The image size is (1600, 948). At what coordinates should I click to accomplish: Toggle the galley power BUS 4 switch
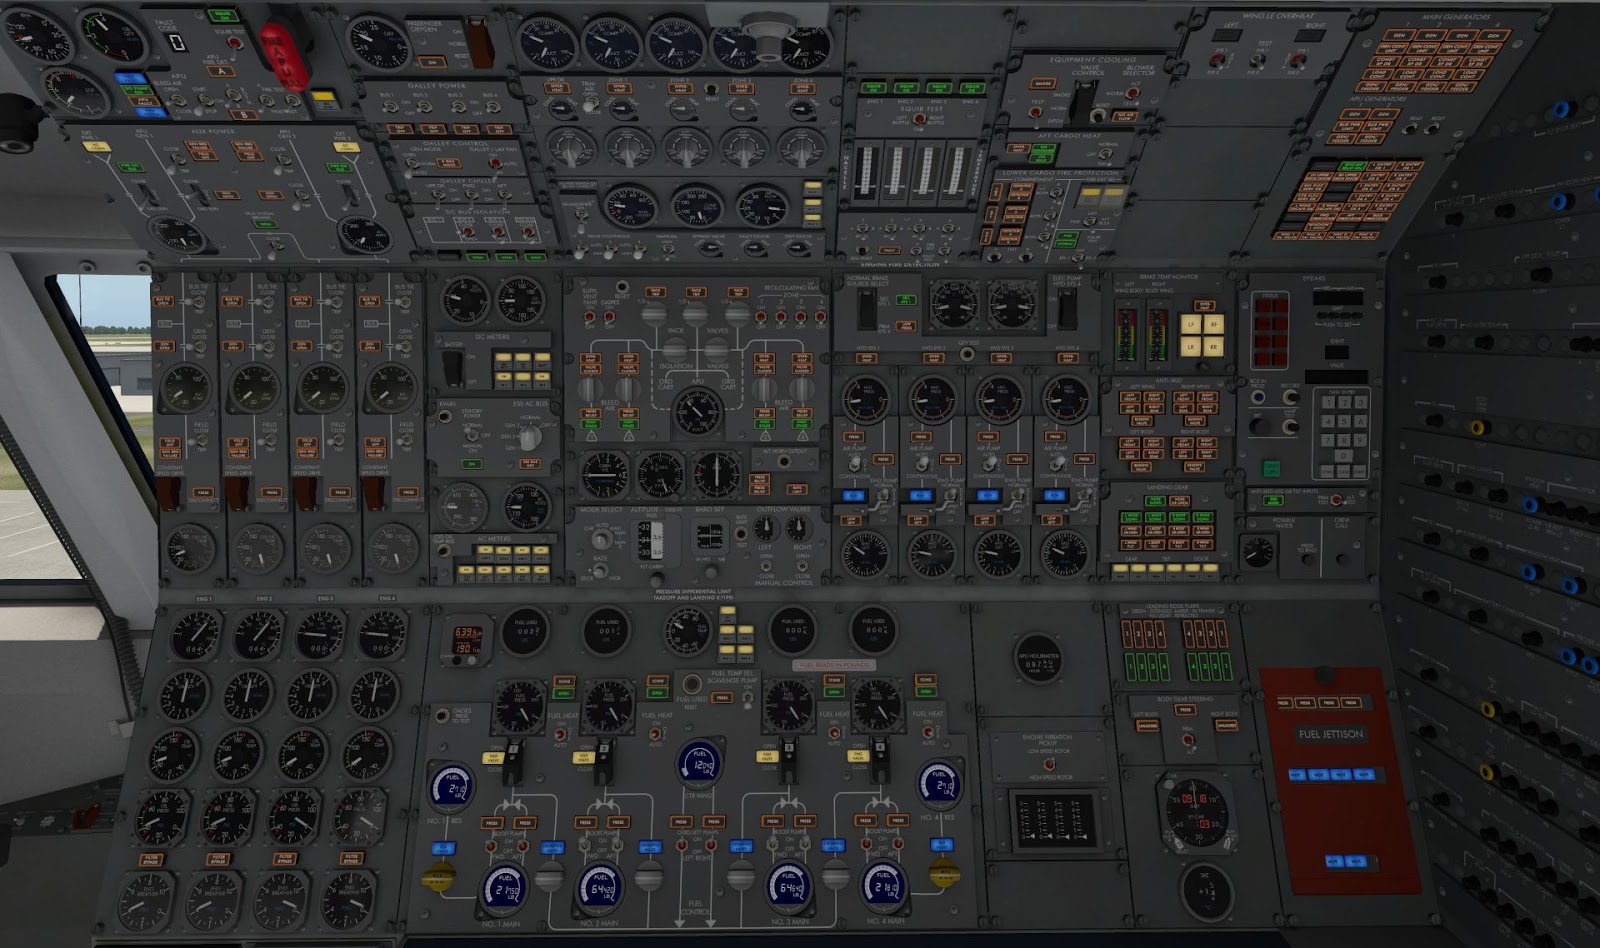coord(493,107)
